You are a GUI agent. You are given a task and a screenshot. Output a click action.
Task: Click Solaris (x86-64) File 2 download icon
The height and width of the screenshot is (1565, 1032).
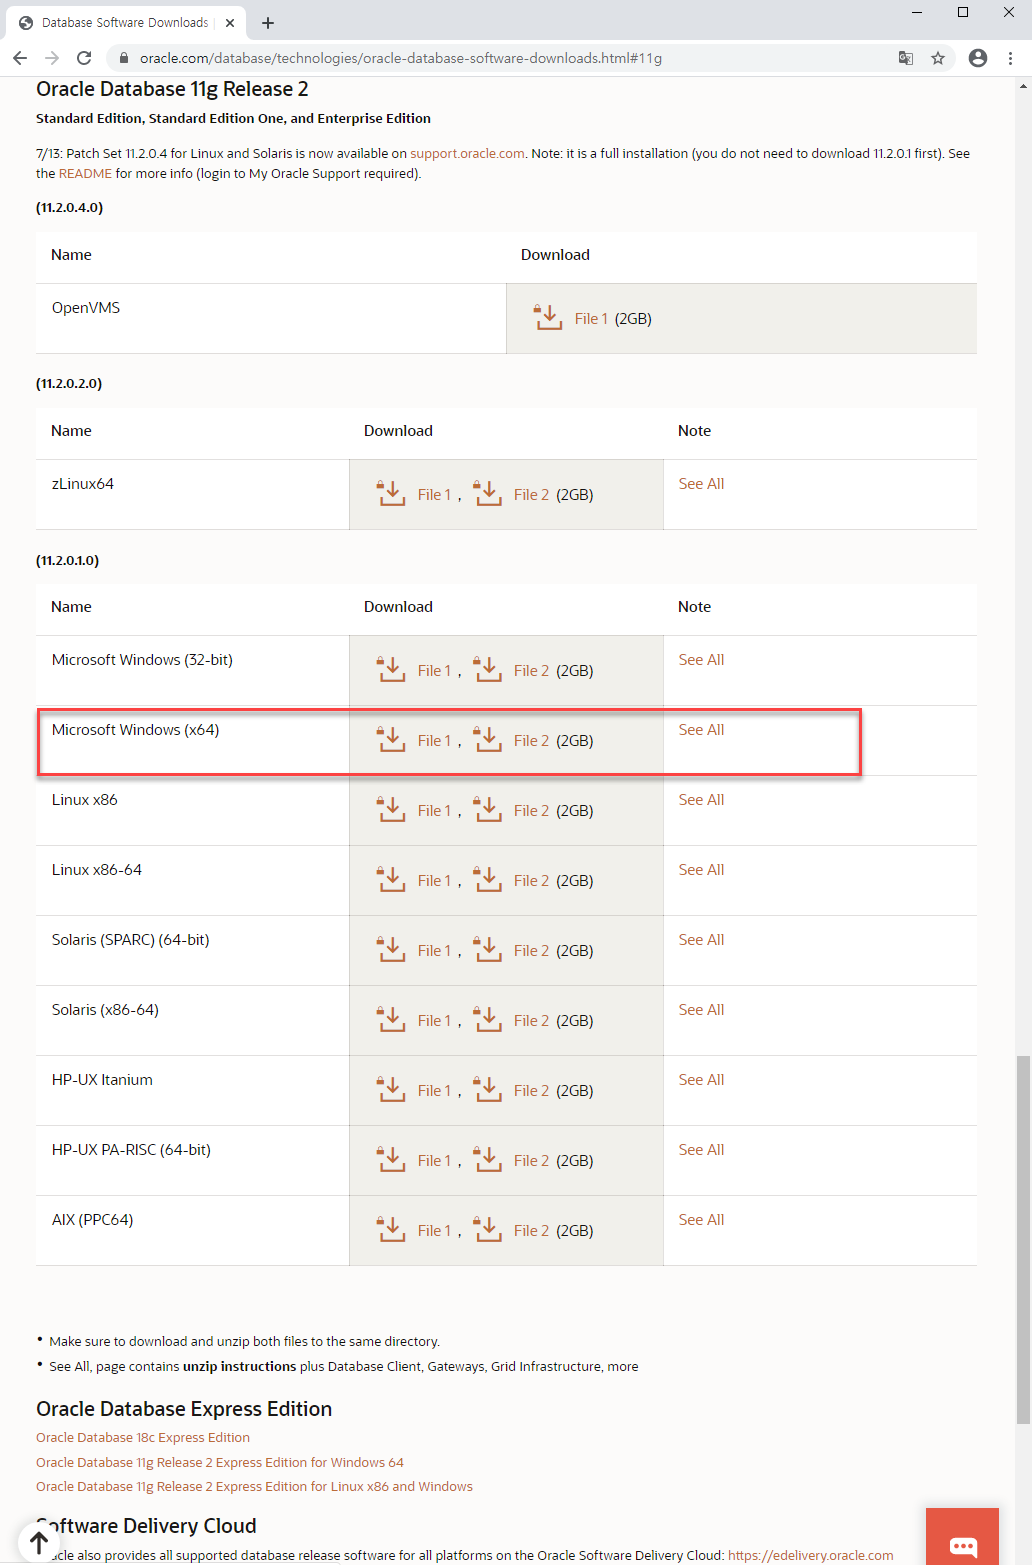[x=487, y=1019]
